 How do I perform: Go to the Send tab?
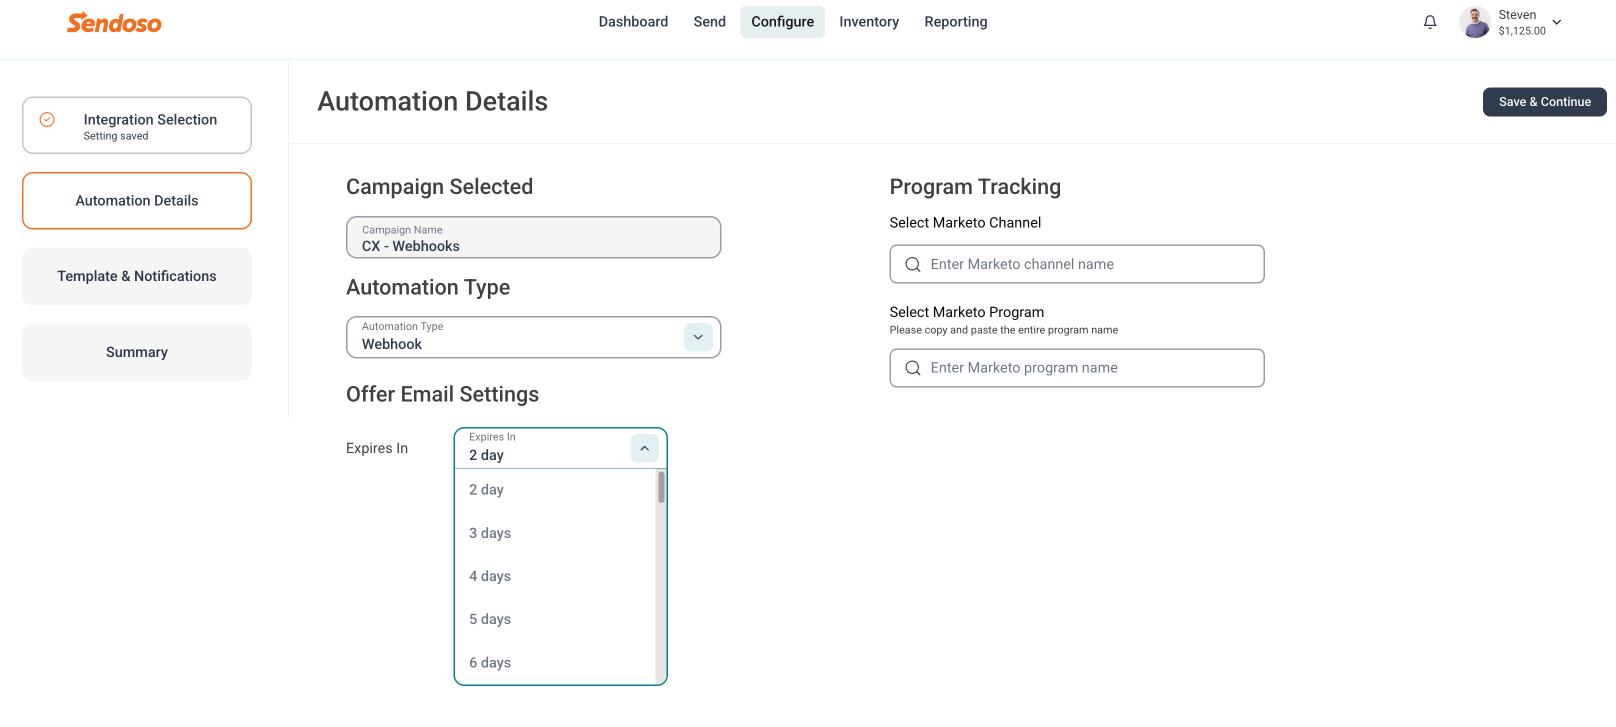[x=710, y=22]
